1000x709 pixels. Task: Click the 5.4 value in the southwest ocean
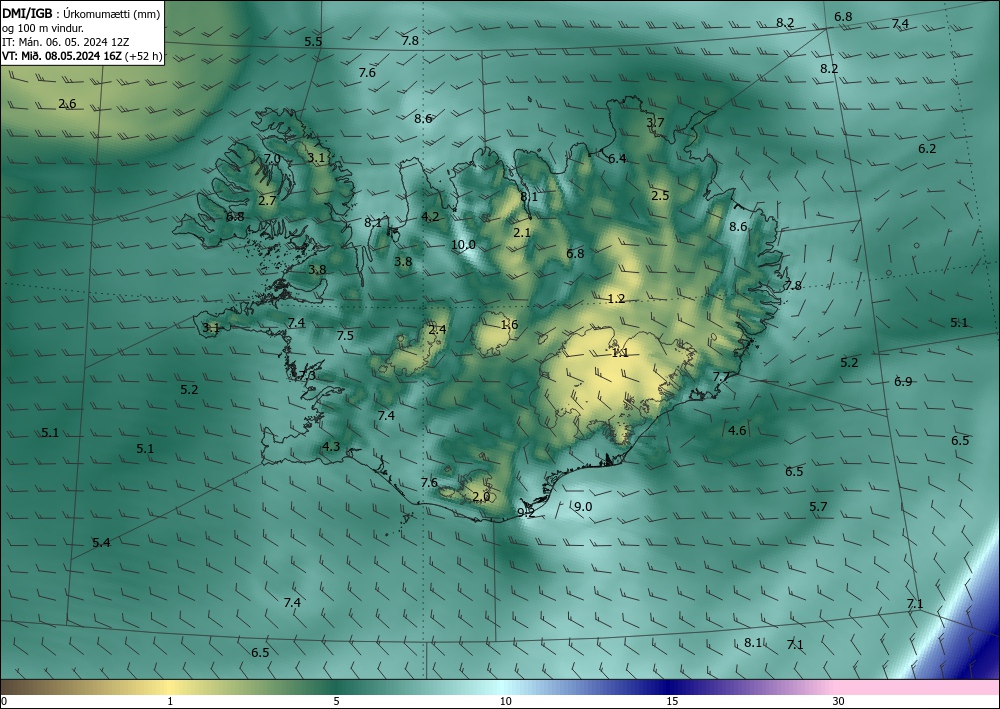pos(101,543)
